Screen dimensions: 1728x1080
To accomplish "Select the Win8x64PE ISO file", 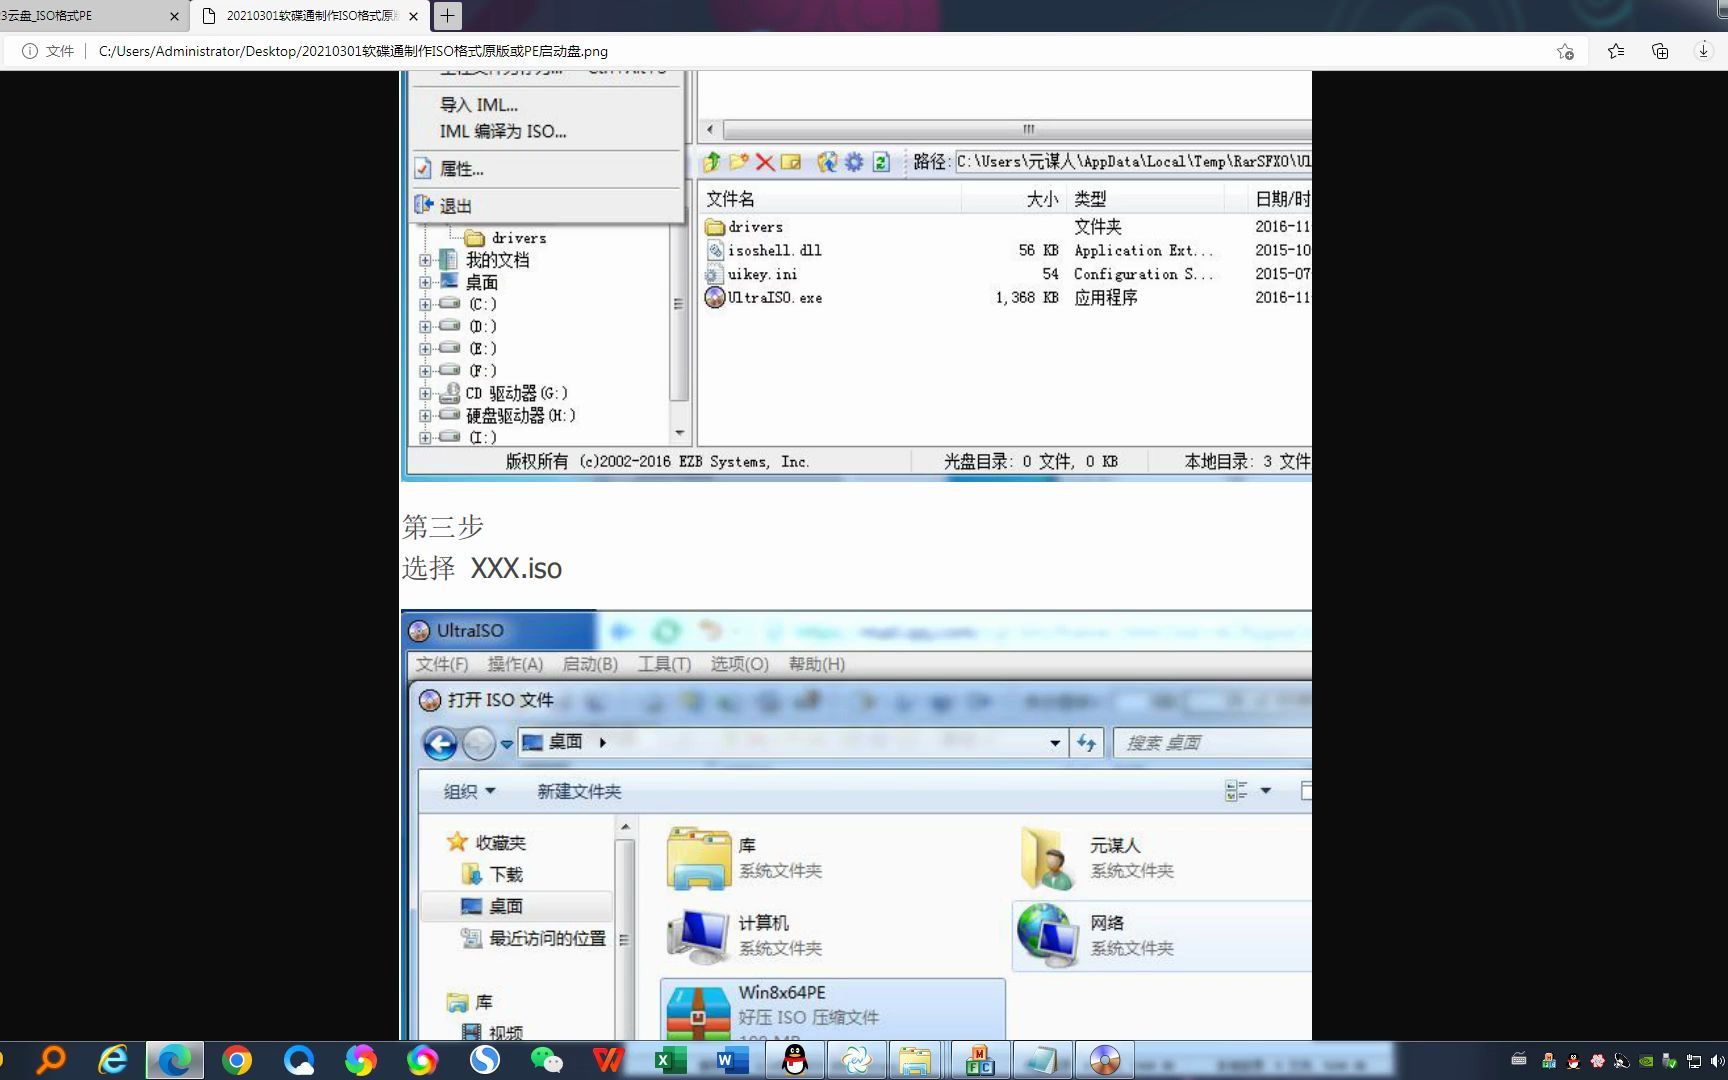I will [x=832, y=1010].
